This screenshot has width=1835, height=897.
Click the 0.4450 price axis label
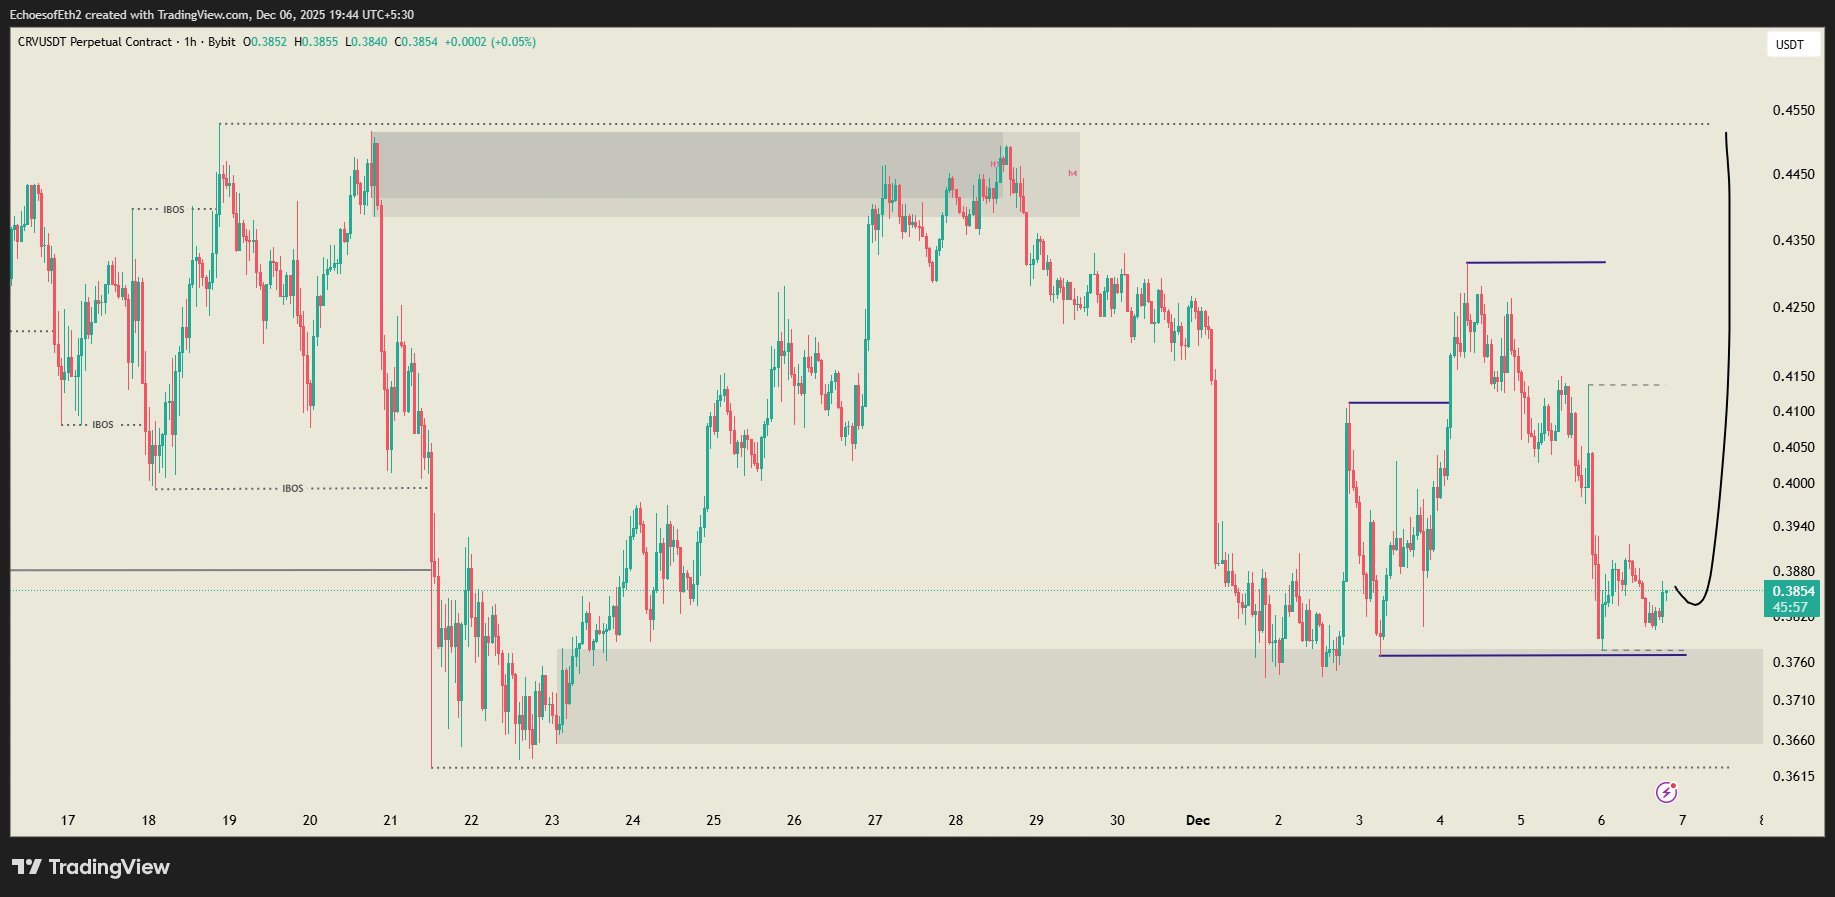(x=1793, y=174)
